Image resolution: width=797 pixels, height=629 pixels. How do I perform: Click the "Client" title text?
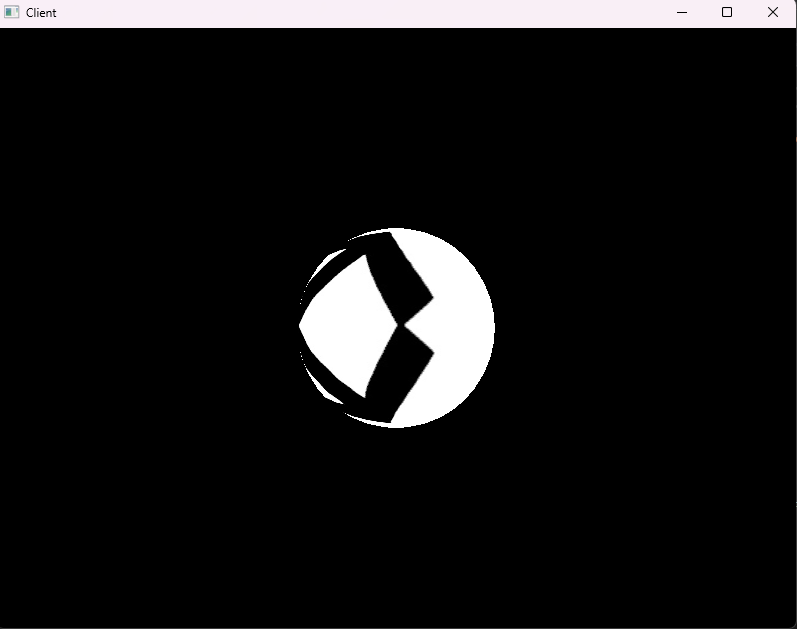[x=41, y=13]
